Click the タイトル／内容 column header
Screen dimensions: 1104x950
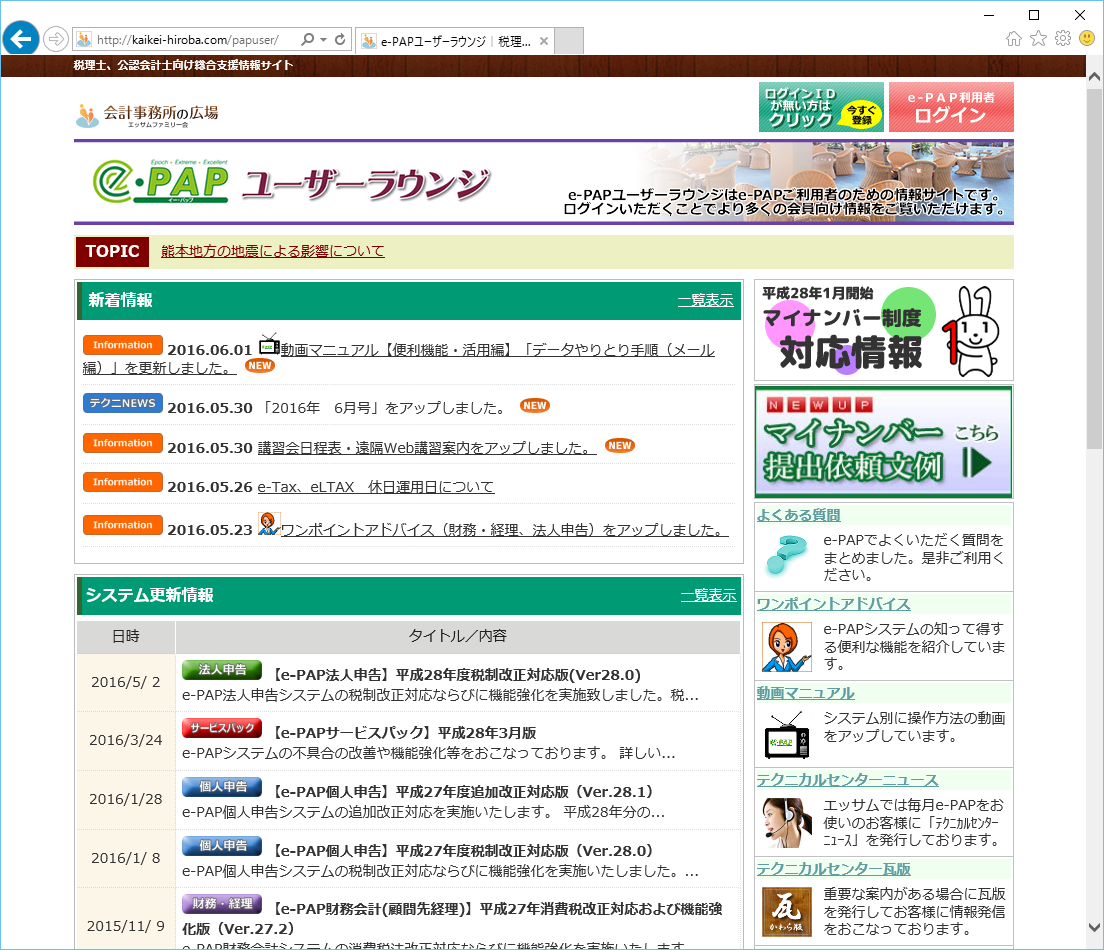[x=458, y=636]
